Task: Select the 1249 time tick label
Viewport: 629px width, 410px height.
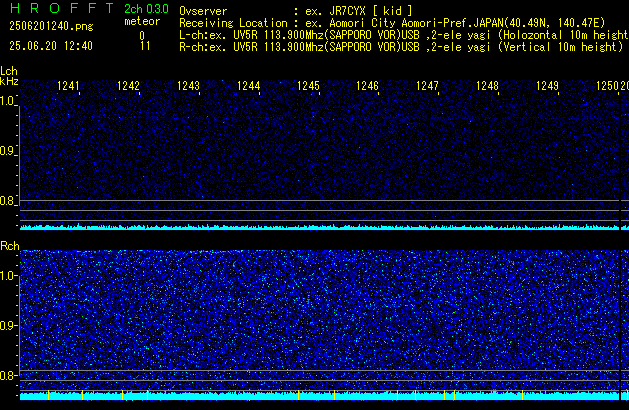Action: pyautogui.click(x=548, y=86)
